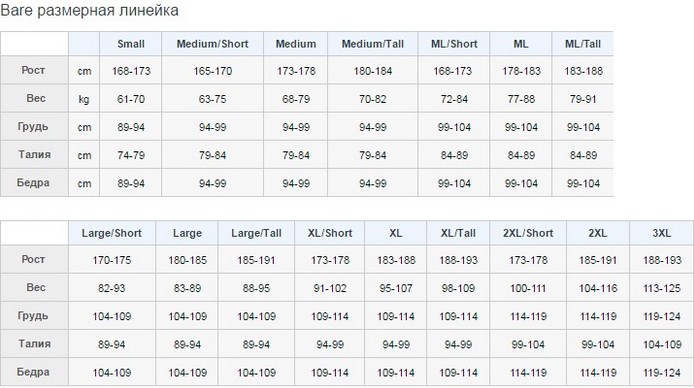The width and height of the screenshot is (694, 388).
Task: Click the Small column header
Action: point(131,44)
